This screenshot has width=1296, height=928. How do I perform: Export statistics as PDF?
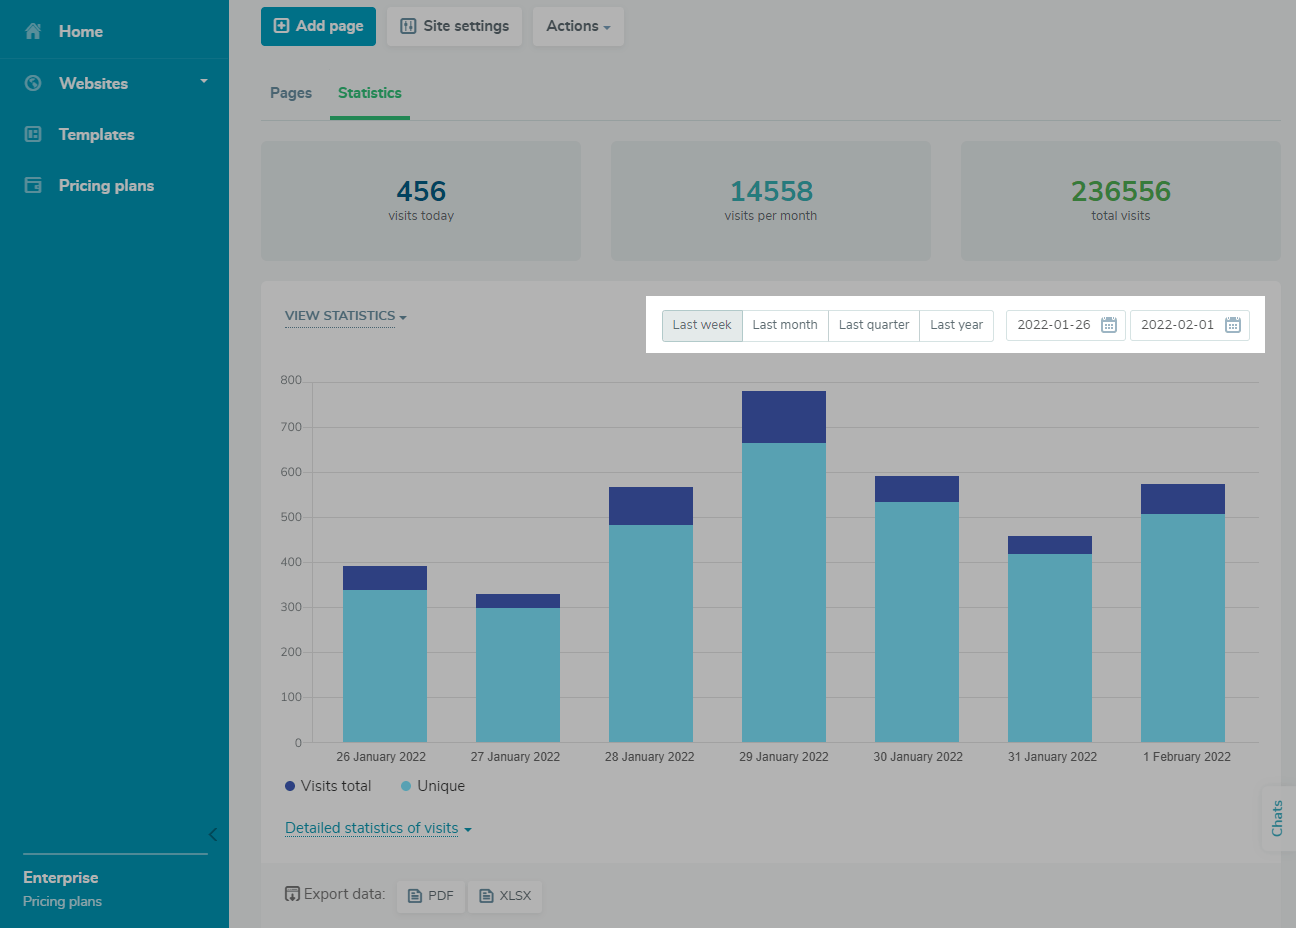(x=431, y=896)
